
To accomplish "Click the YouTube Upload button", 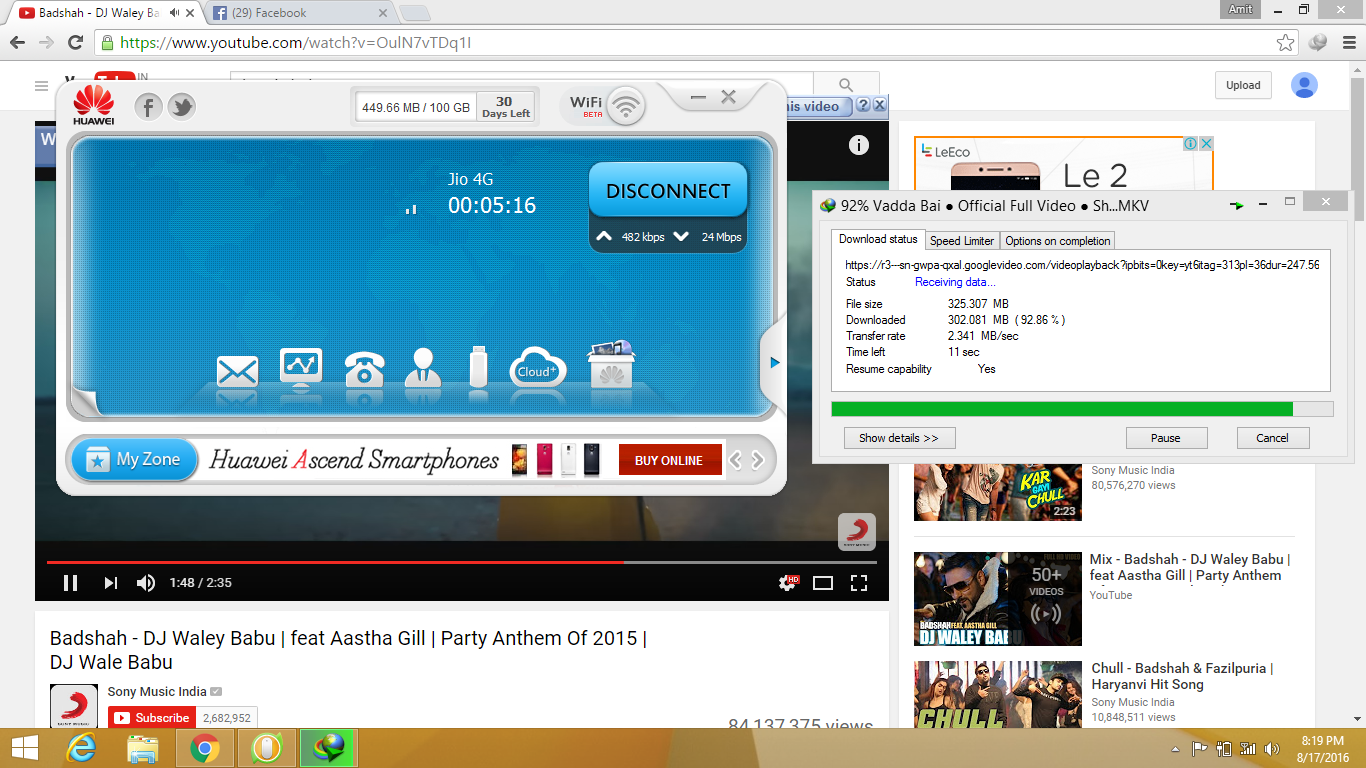I will click(1243, 85).
